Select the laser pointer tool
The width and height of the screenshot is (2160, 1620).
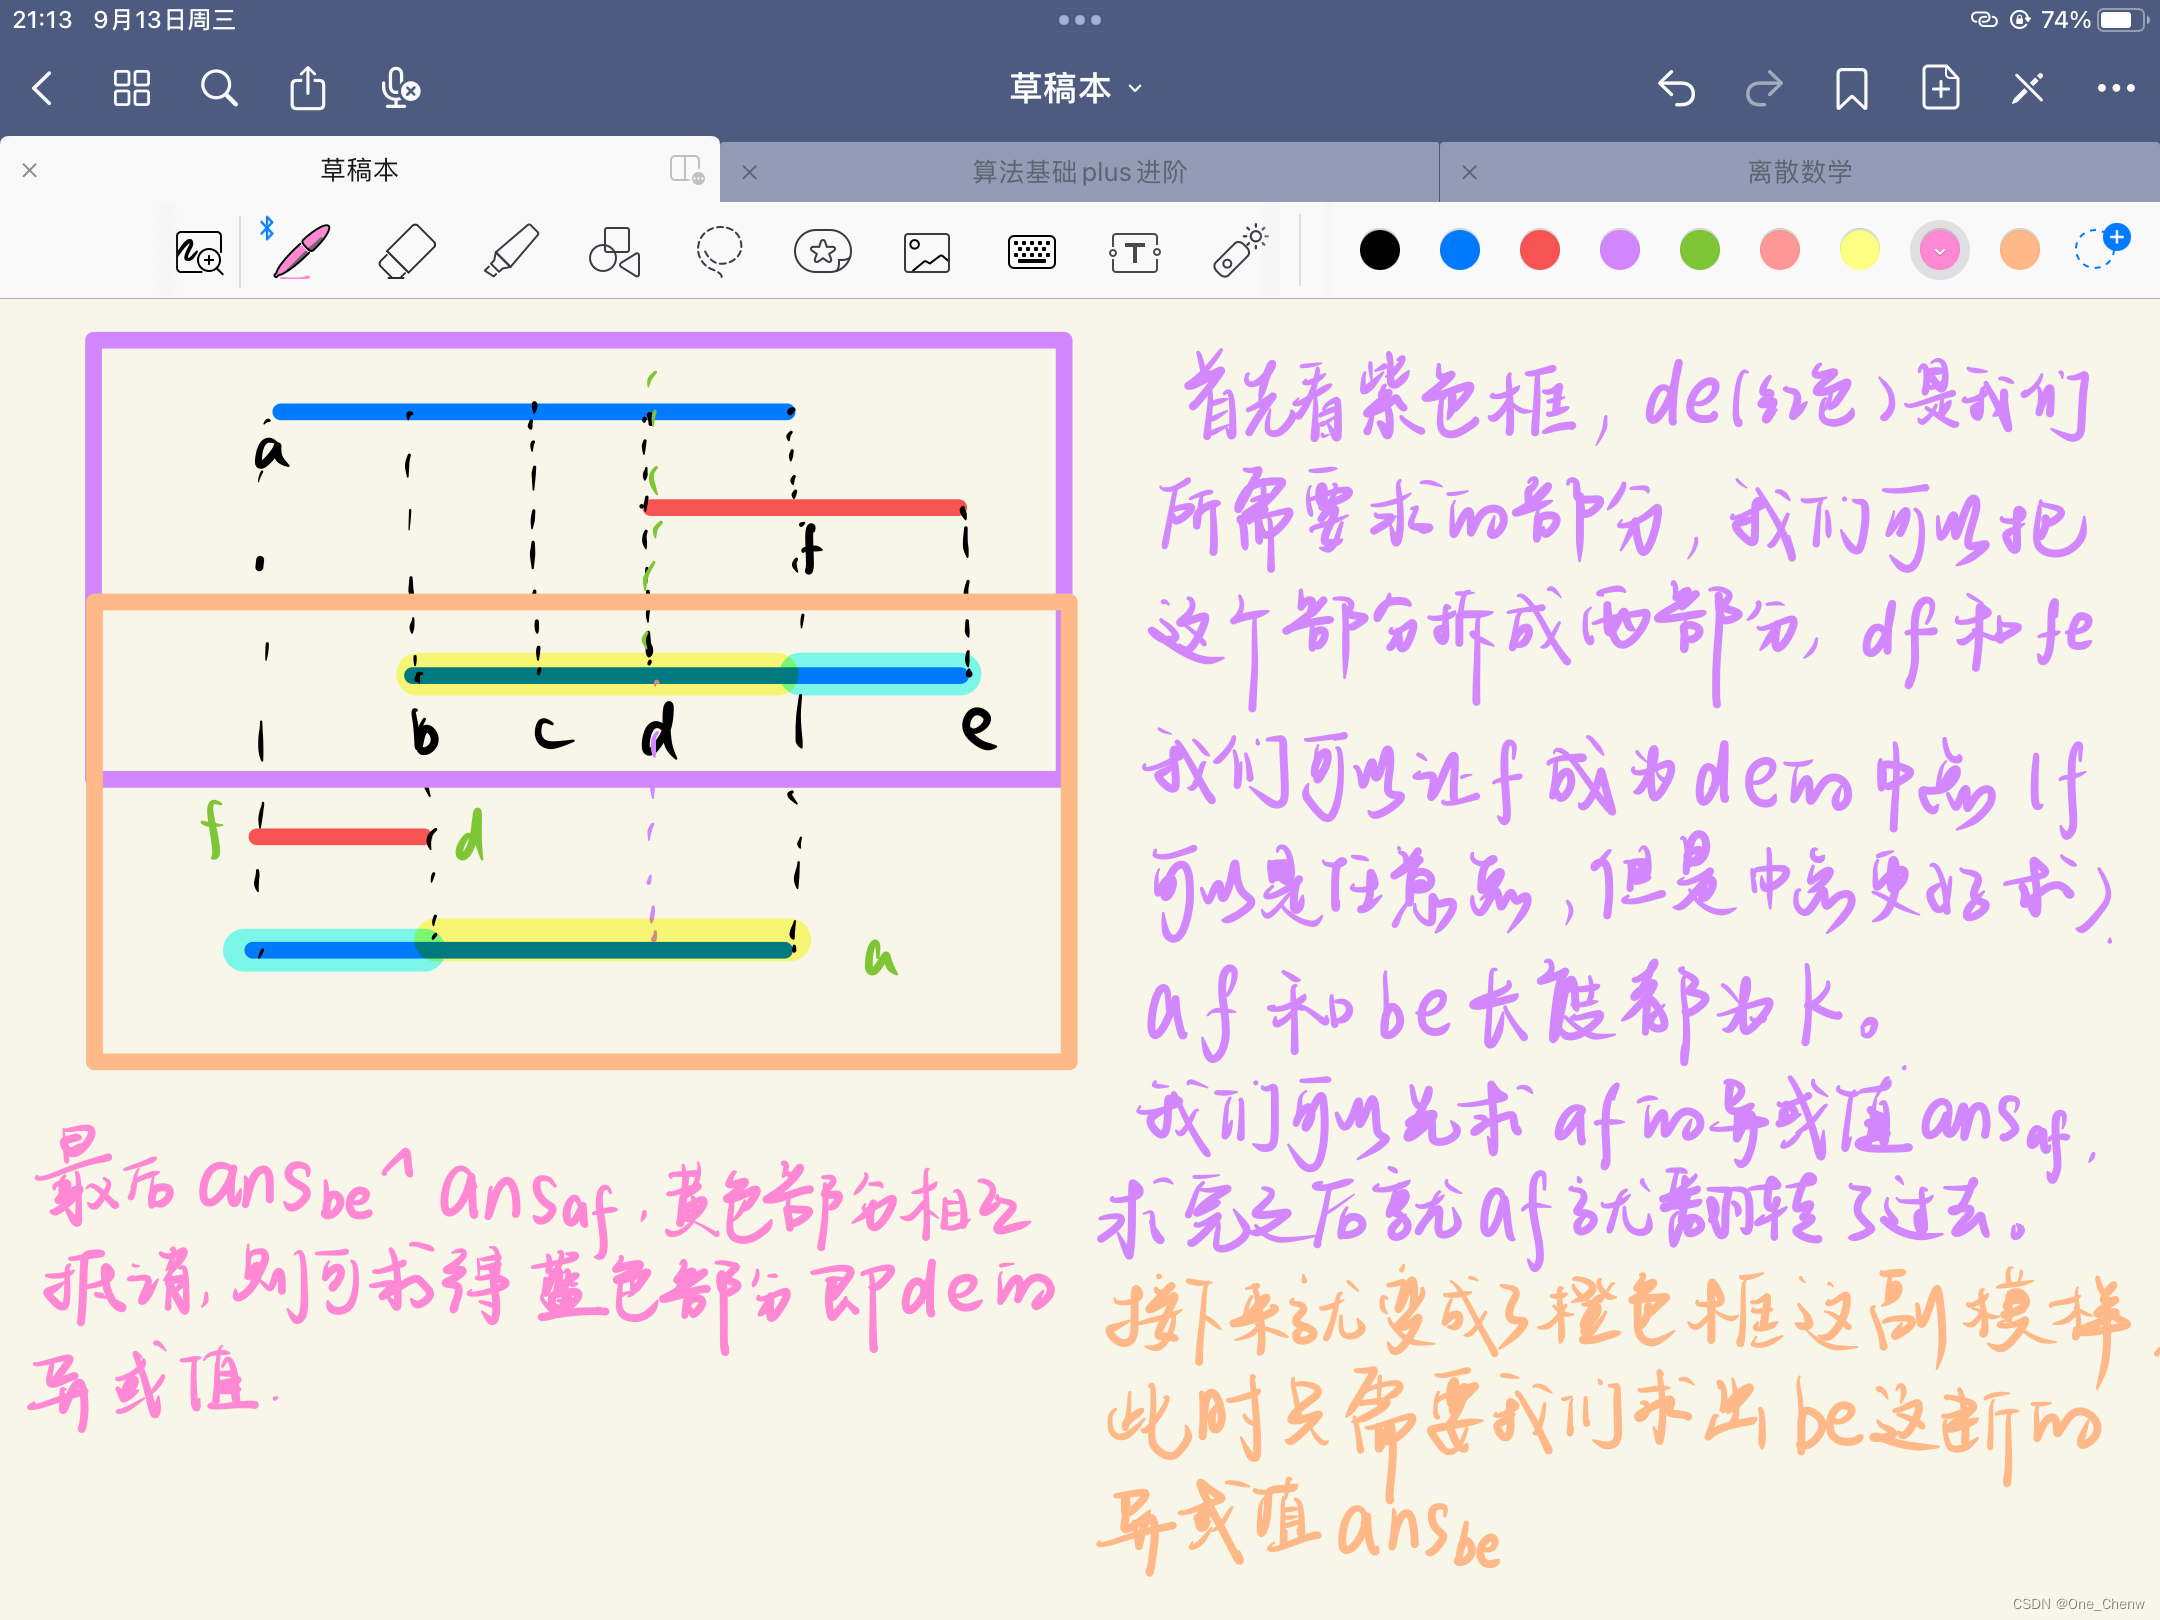1239,251
